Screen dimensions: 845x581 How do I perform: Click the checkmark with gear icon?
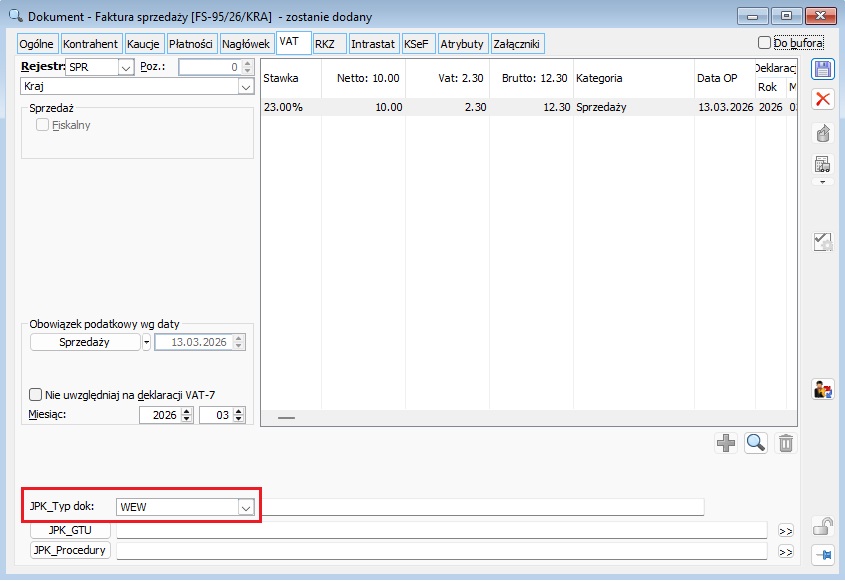coord(822,242)
